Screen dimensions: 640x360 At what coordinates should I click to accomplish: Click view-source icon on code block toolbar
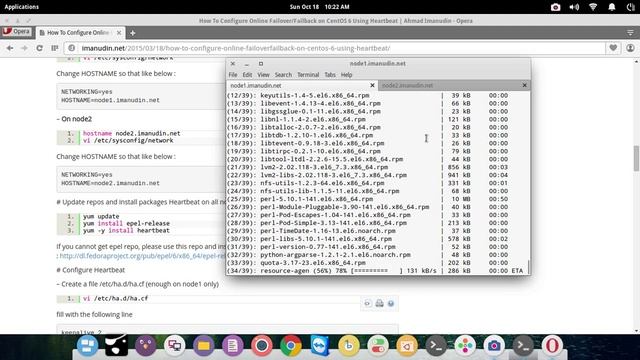point(367,303)
